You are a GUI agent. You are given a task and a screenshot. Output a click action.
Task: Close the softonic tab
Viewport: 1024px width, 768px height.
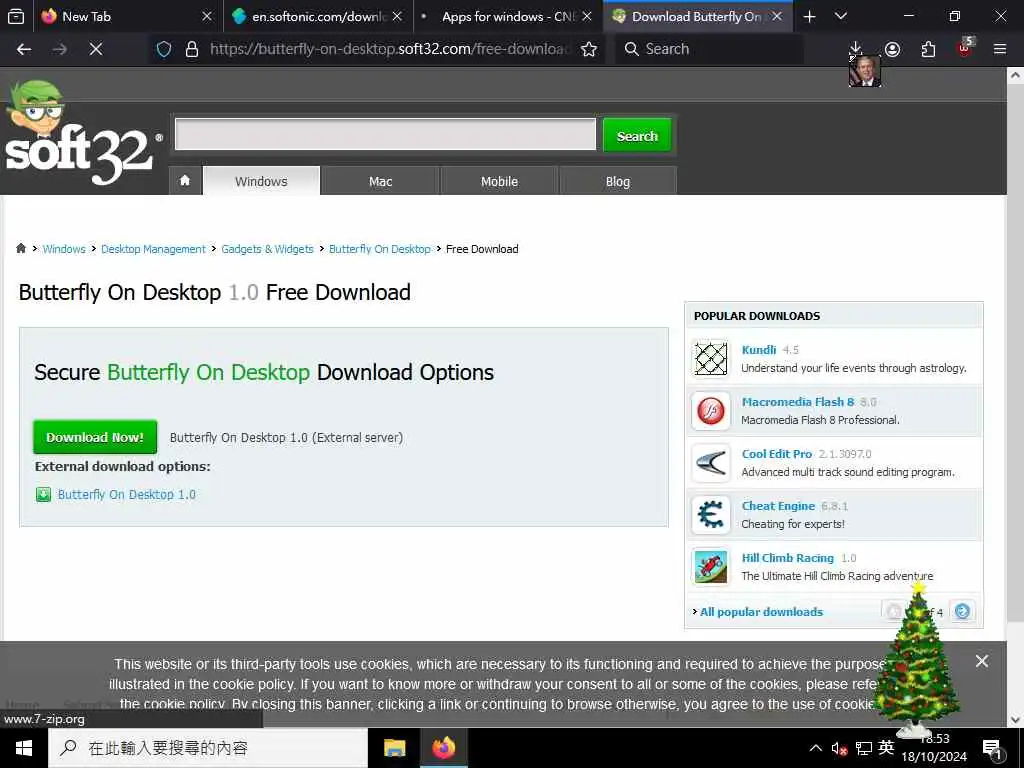tap(397, 16)
